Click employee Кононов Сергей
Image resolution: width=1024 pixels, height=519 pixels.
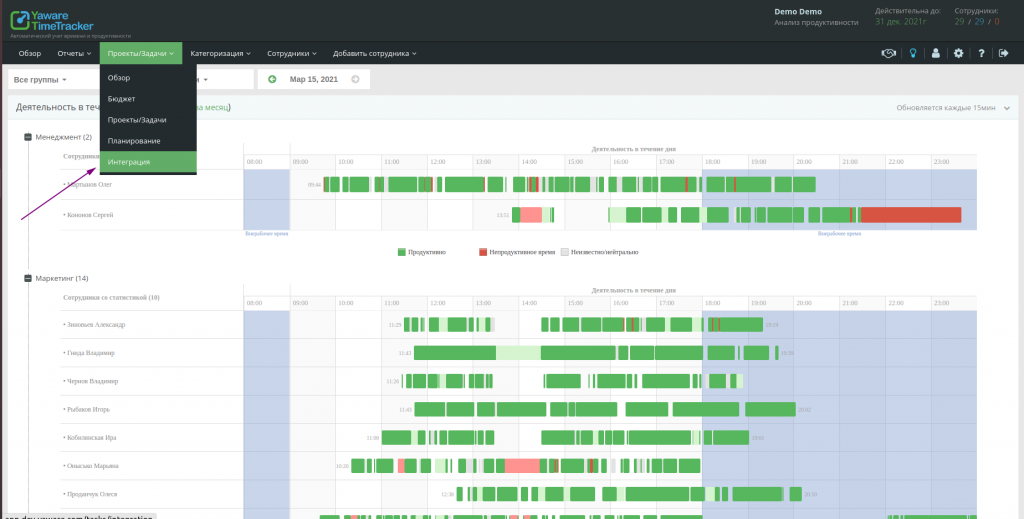88,215
